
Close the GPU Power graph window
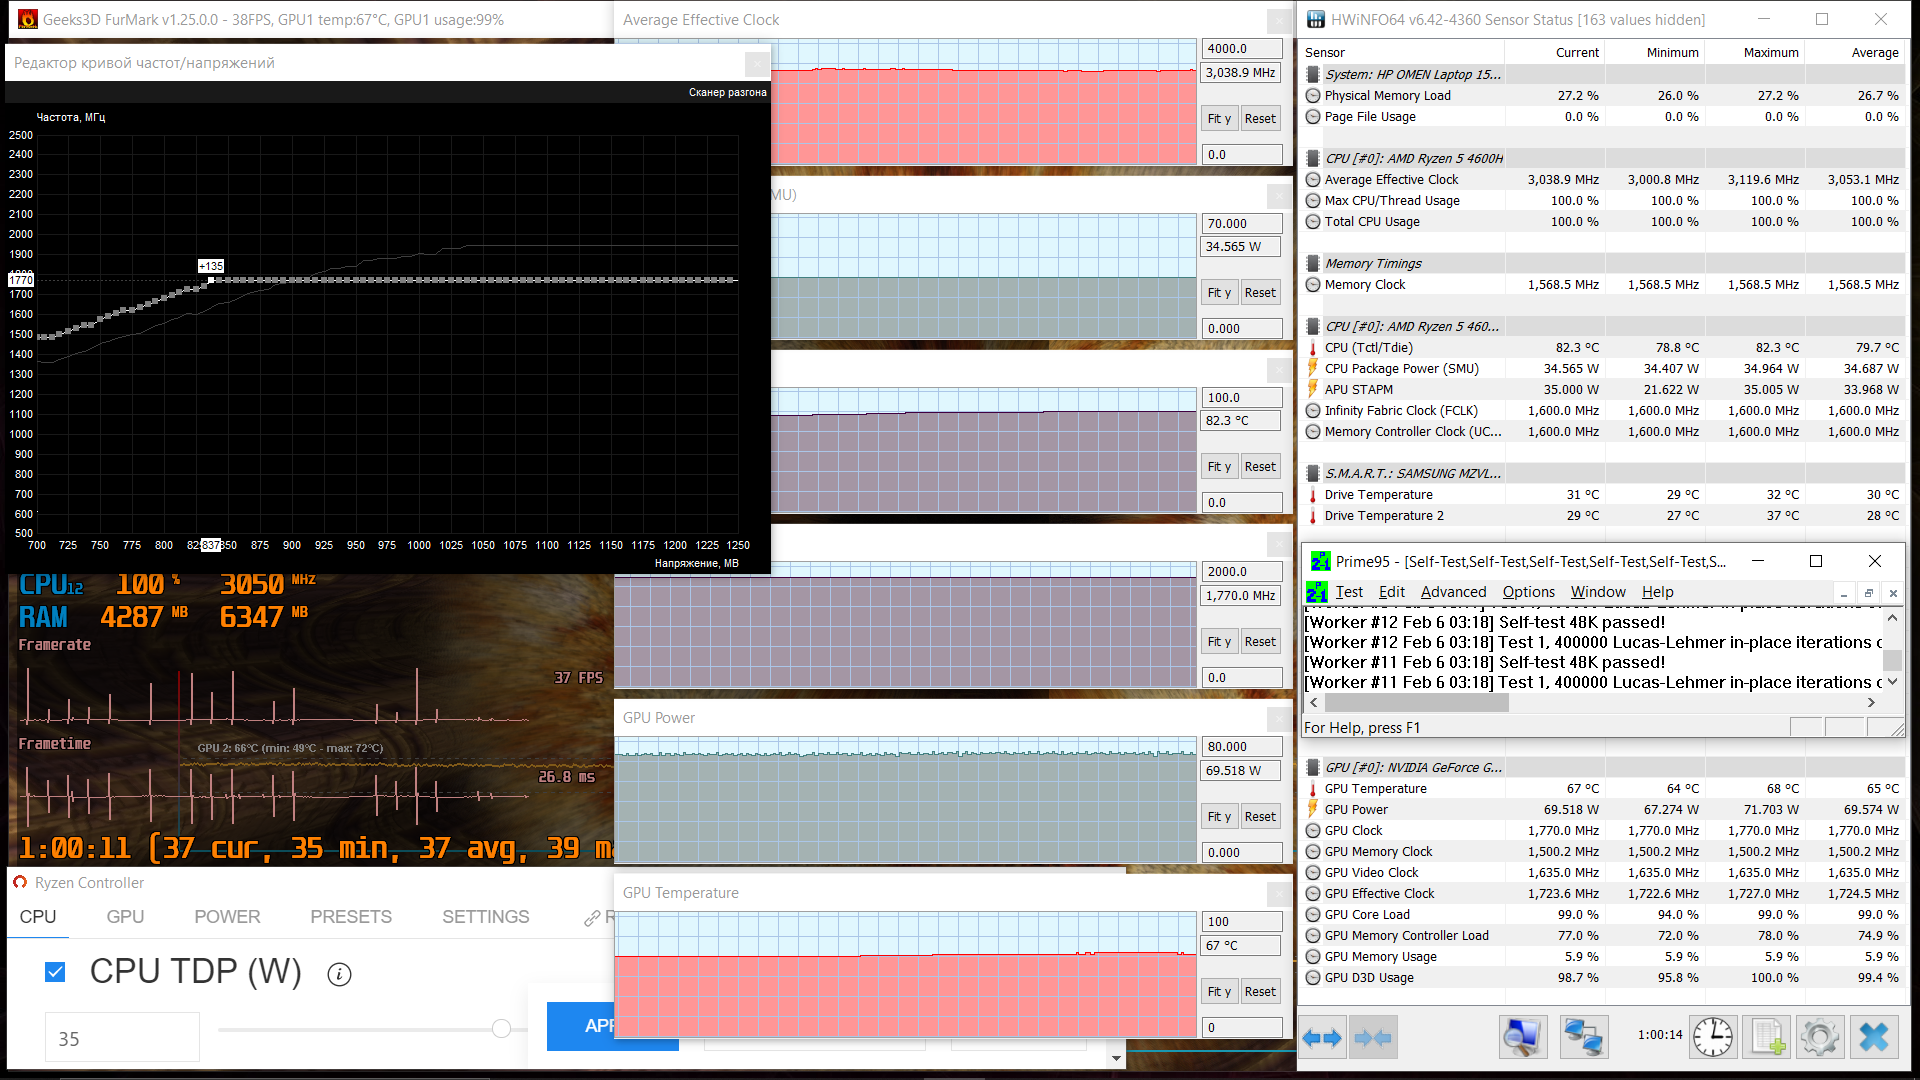(x=1279, y=718)
